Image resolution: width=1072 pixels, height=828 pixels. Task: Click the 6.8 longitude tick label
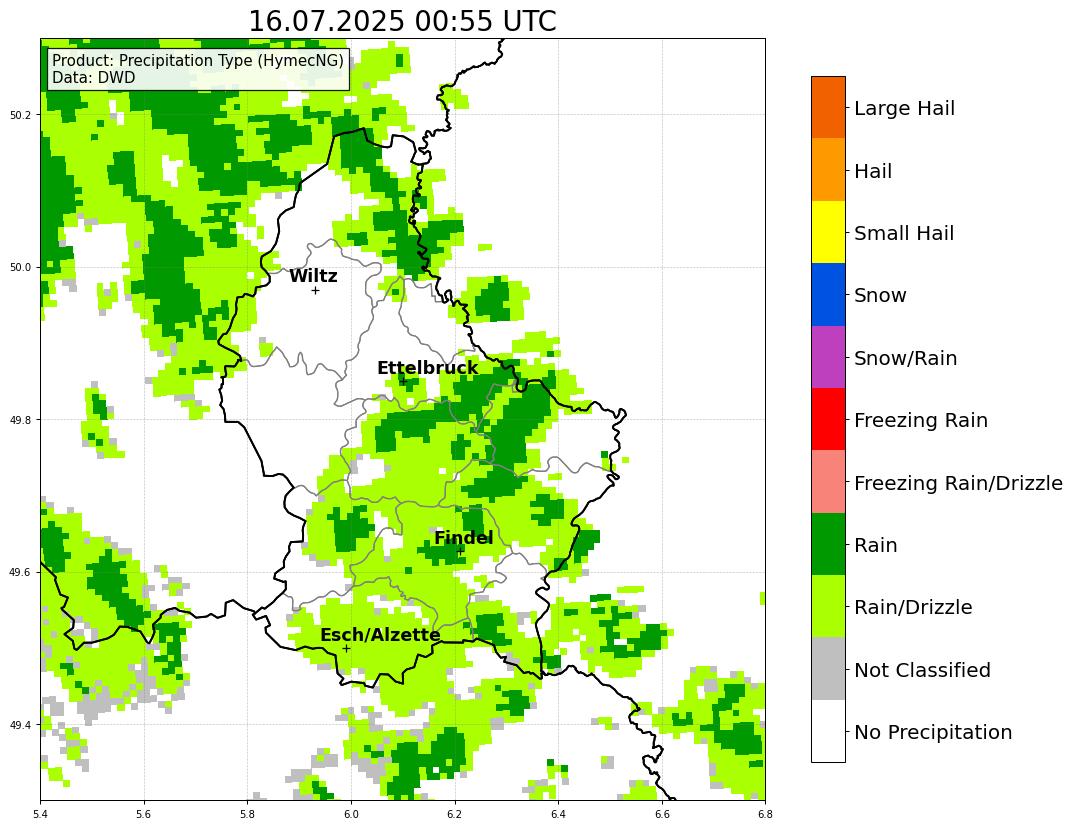[765, 814]
